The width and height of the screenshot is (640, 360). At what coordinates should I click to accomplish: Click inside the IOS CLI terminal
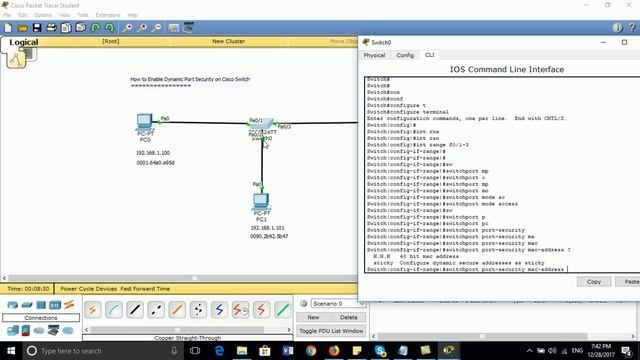point(502,175)
